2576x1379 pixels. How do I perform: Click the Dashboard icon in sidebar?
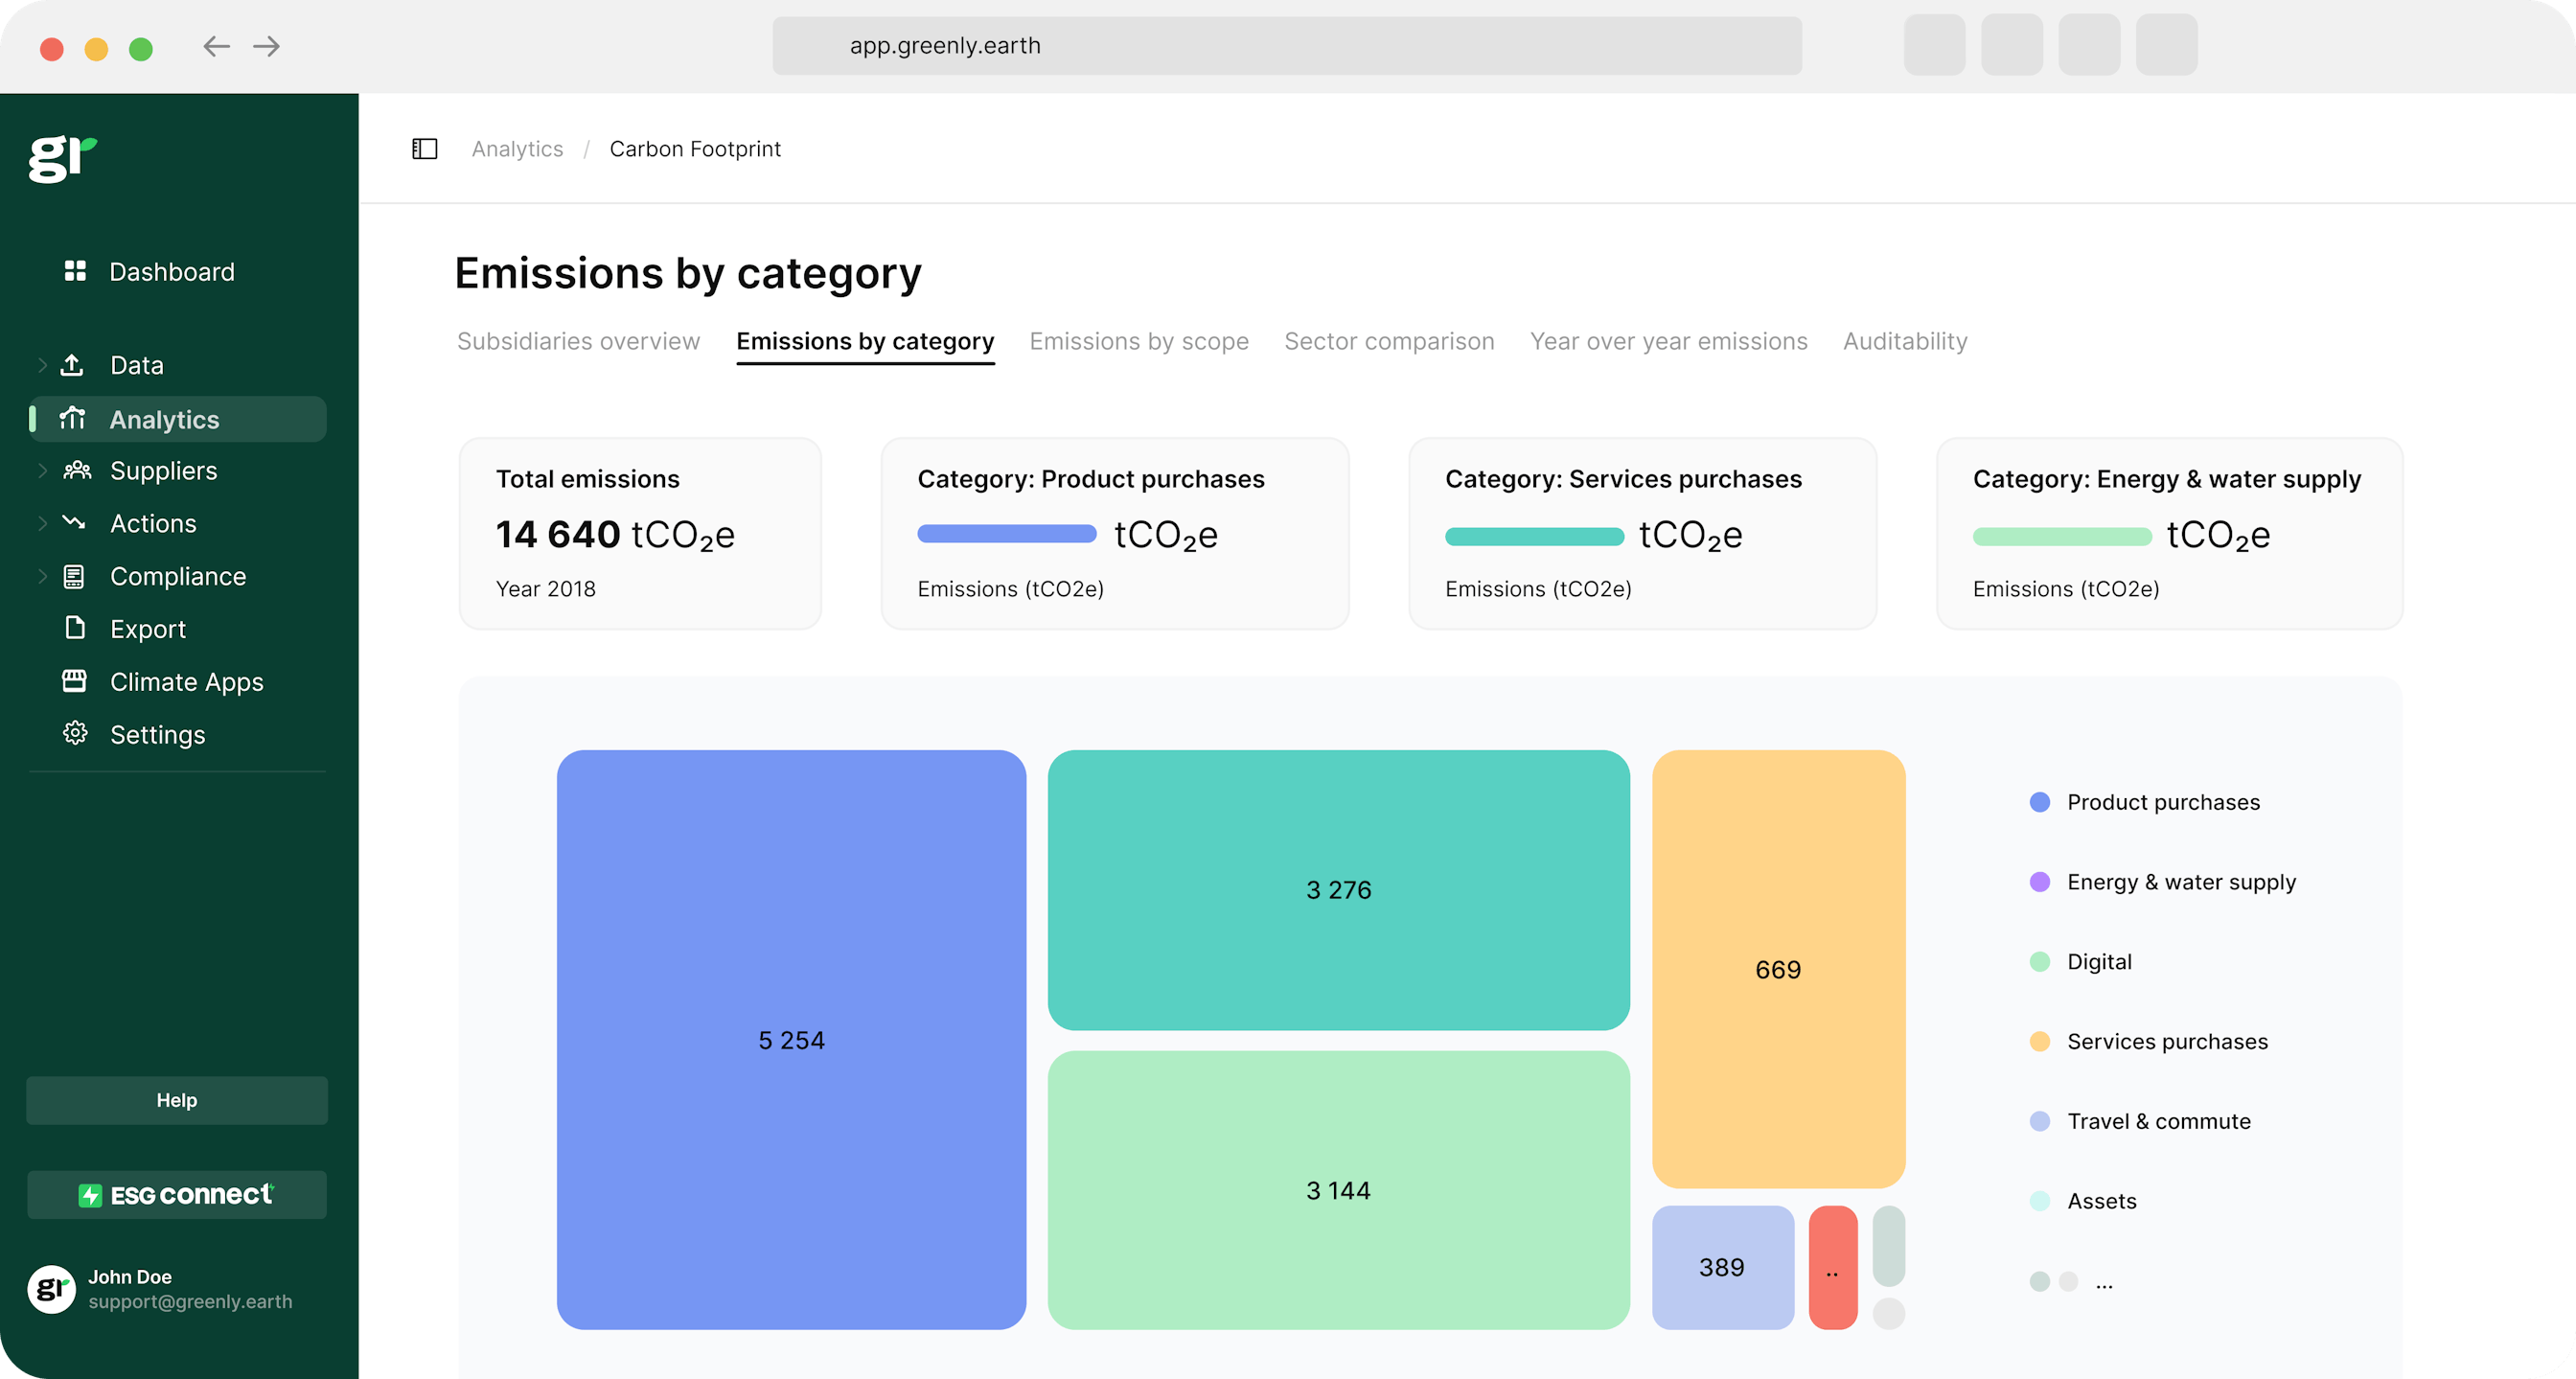(x=75, y=271)
